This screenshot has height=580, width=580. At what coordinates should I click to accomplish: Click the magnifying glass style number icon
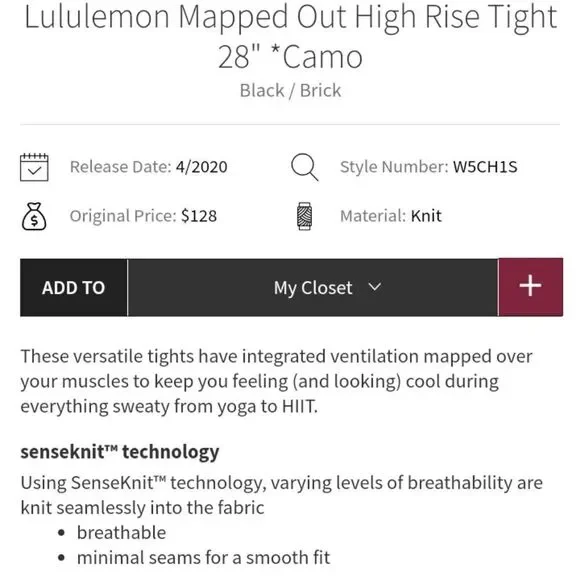point(304,167)
